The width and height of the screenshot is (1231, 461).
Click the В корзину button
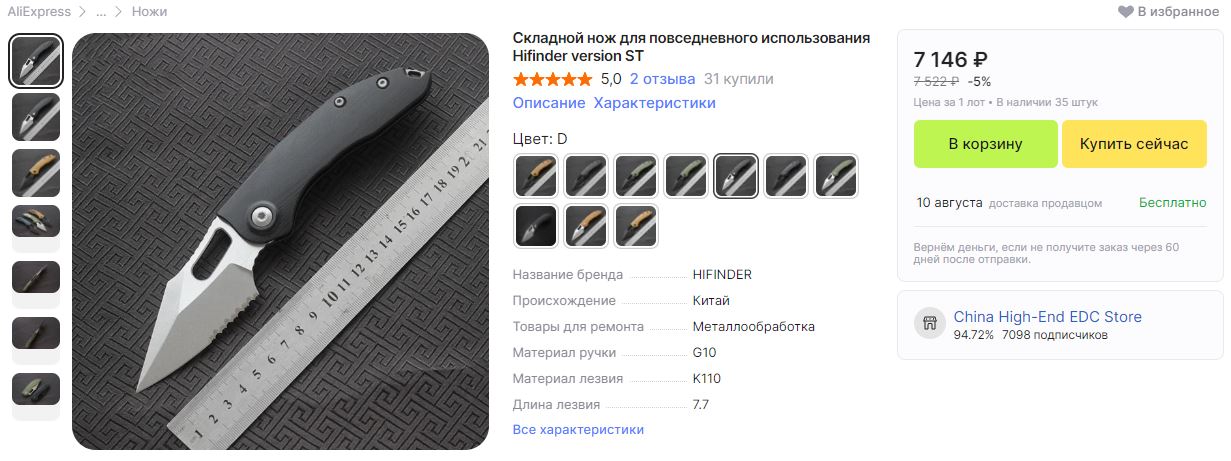point(985,144)
